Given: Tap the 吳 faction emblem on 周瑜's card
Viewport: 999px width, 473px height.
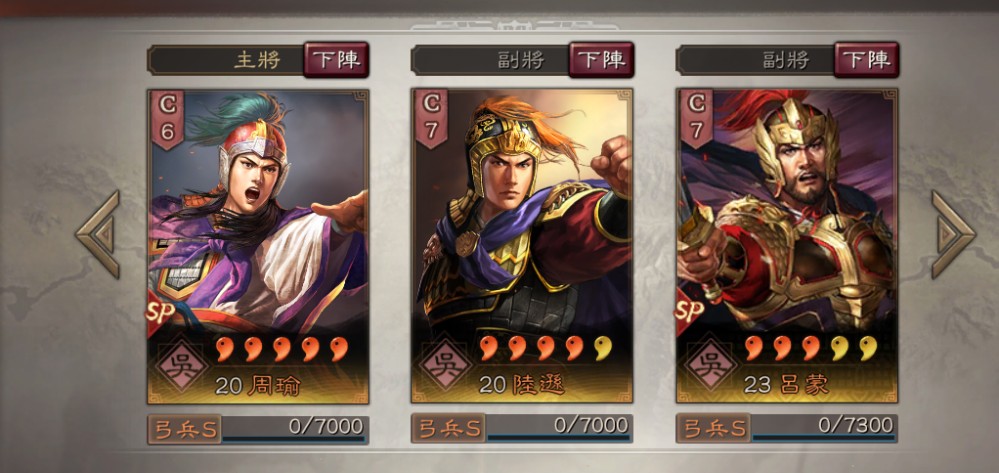Looking at the screenshot, I should click(x=182, y=365).
